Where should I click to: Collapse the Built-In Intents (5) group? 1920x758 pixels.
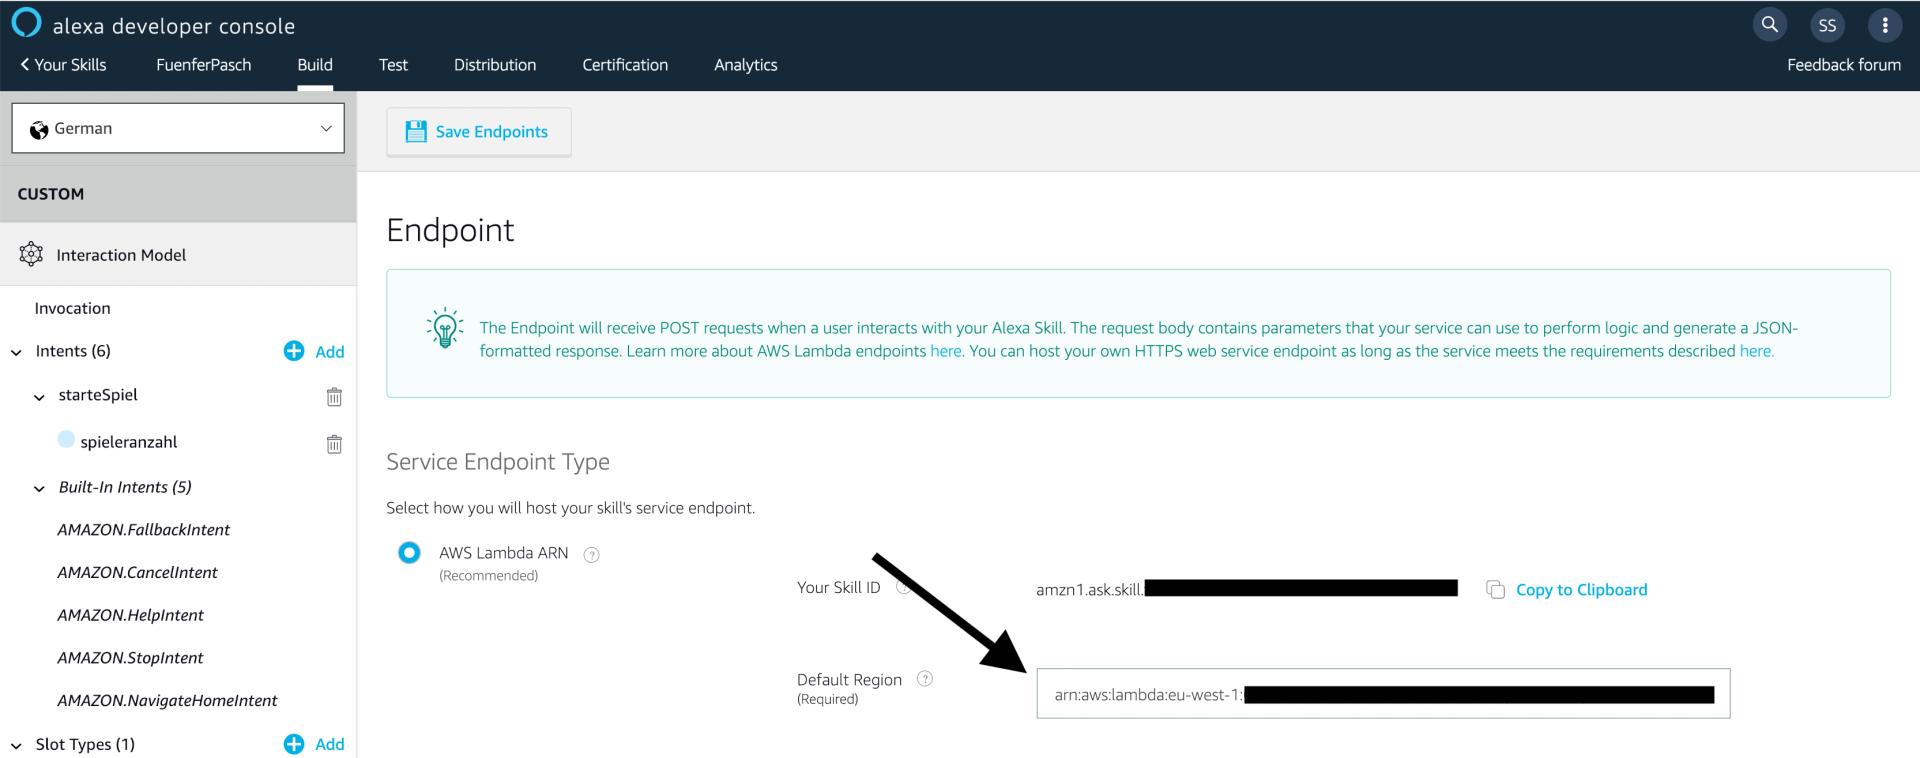40,489
